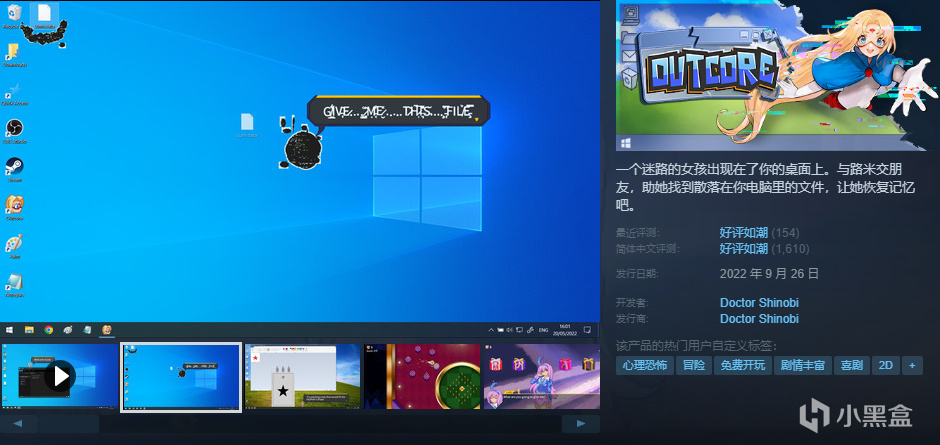Open the yellow folder shortcut on the desktop
The image size is (940, 445).
tap(13, 53)
